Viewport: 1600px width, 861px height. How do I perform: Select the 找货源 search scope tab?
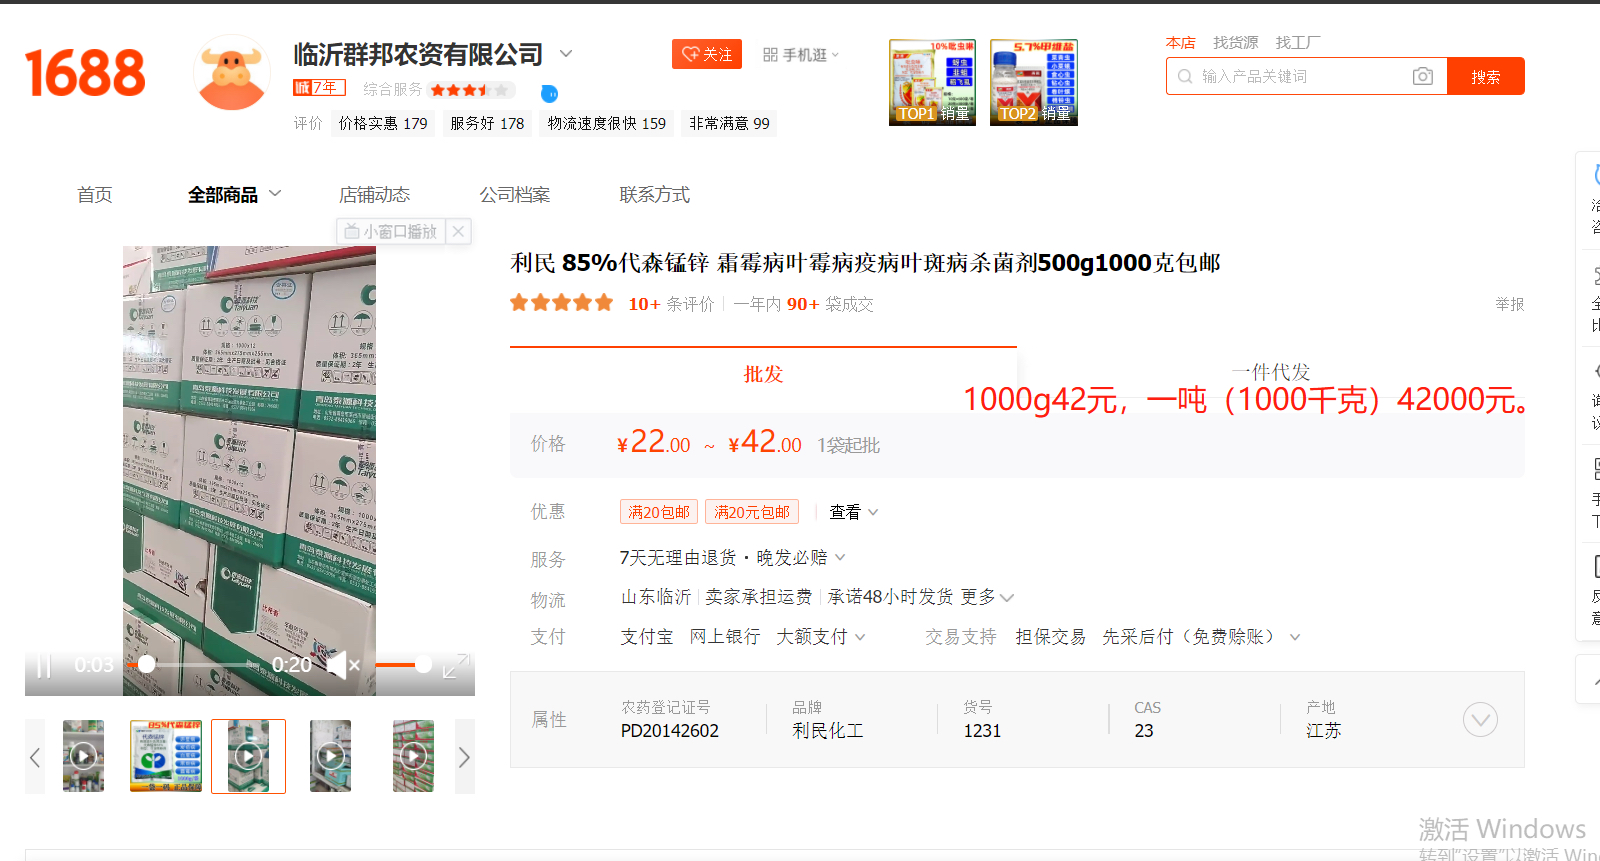1235,42
